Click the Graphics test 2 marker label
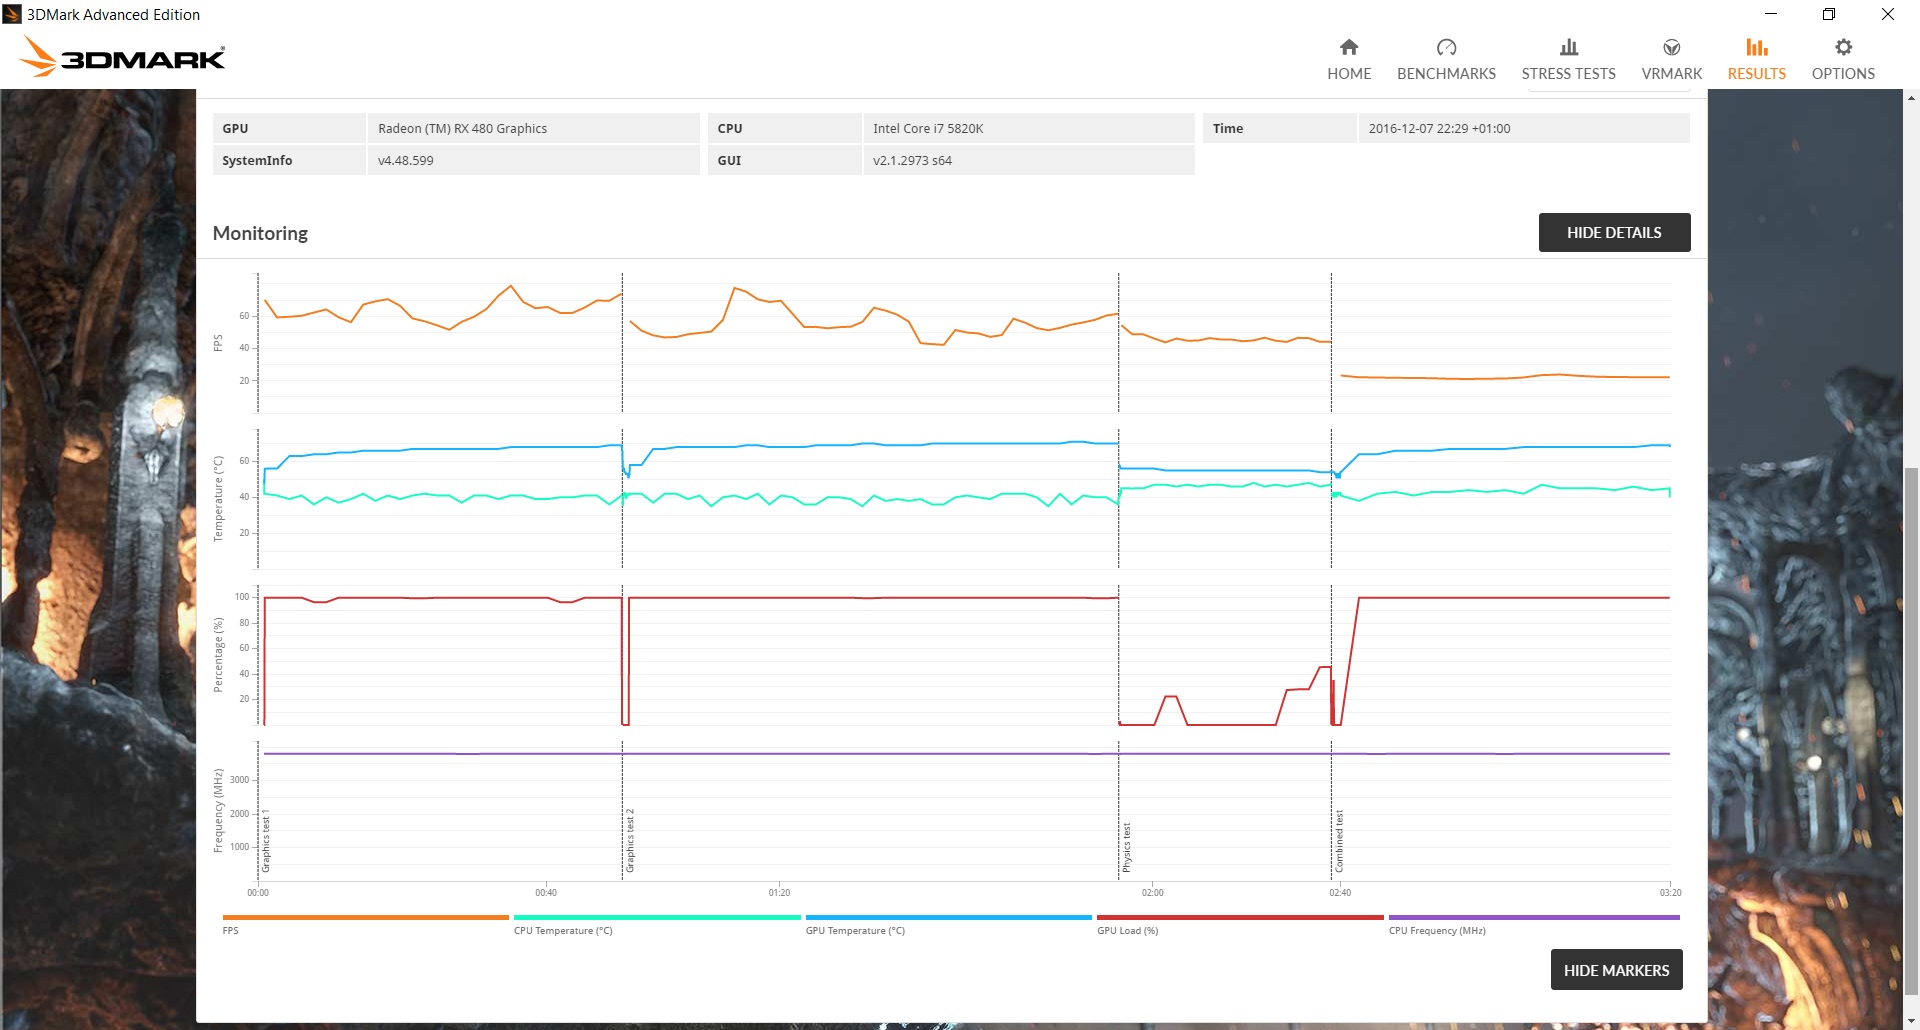This screenshot has width=1920, height=1030. click(630, 841)
